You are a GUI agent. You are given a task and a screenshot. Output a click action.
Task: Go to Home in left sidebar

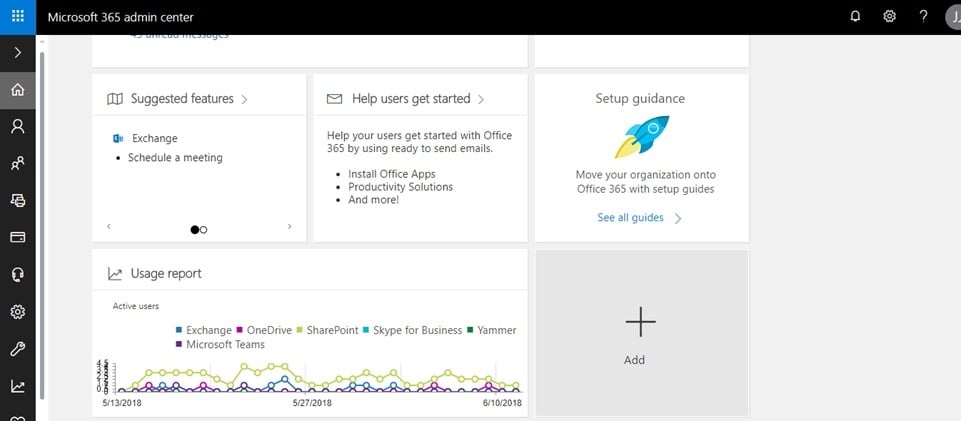[x=18, y=90]
